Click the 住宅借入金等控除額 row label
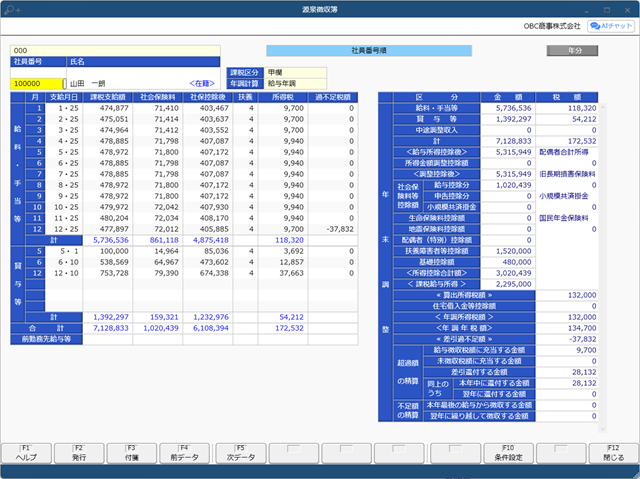640x479 pixels. click(x=464, y=306)
